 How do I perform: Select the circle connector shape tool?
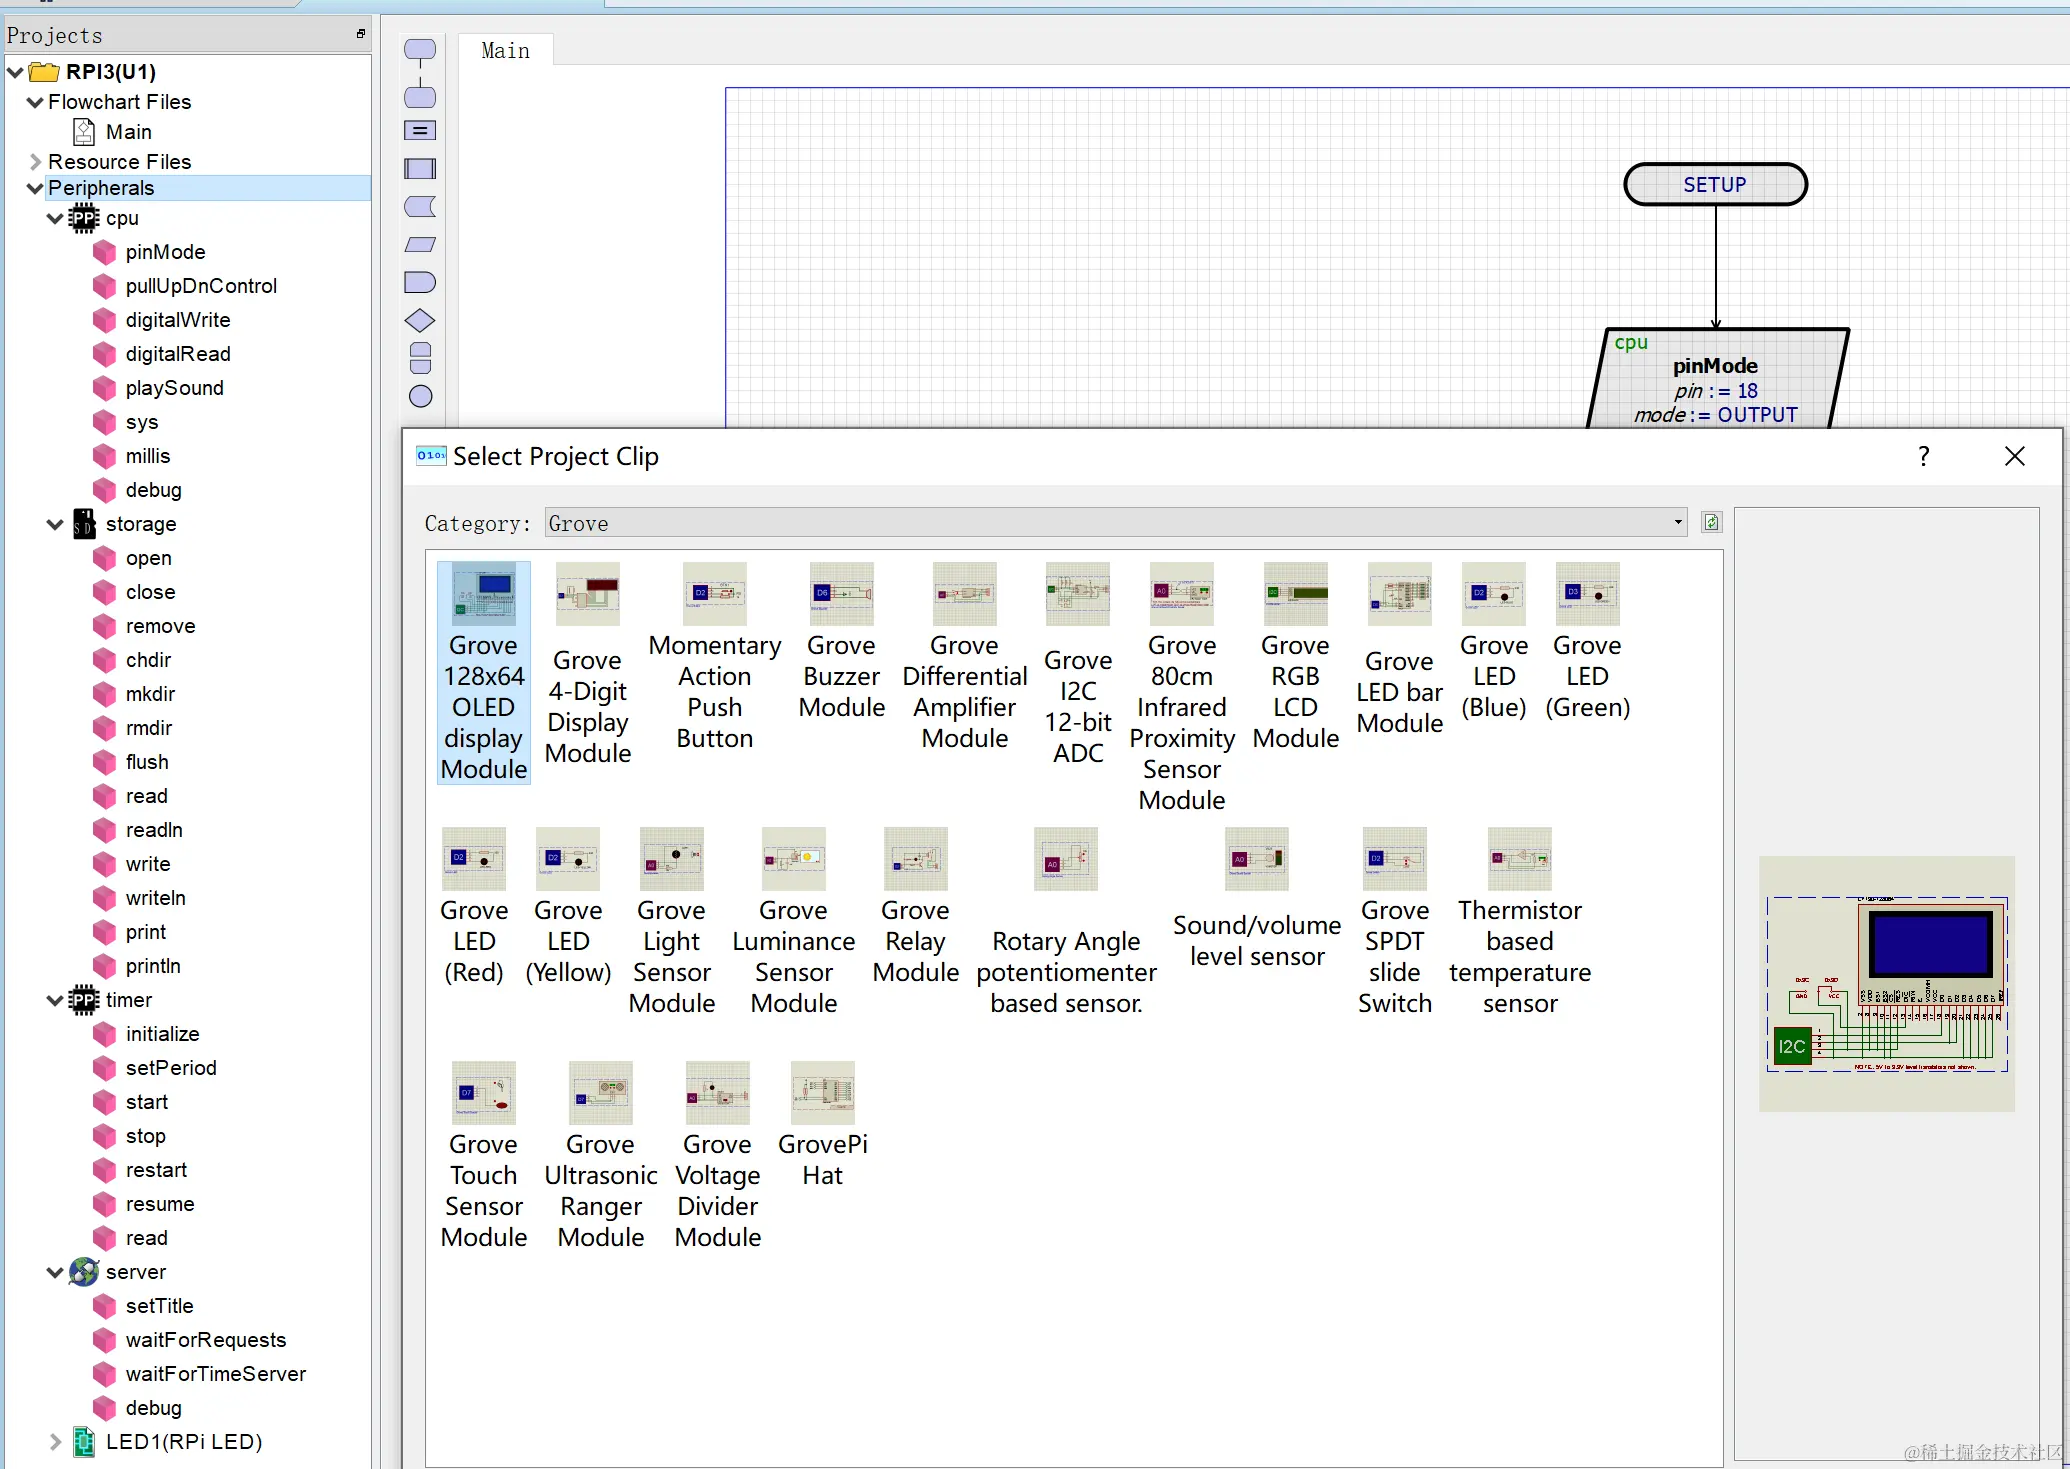(x=420, y=397)
